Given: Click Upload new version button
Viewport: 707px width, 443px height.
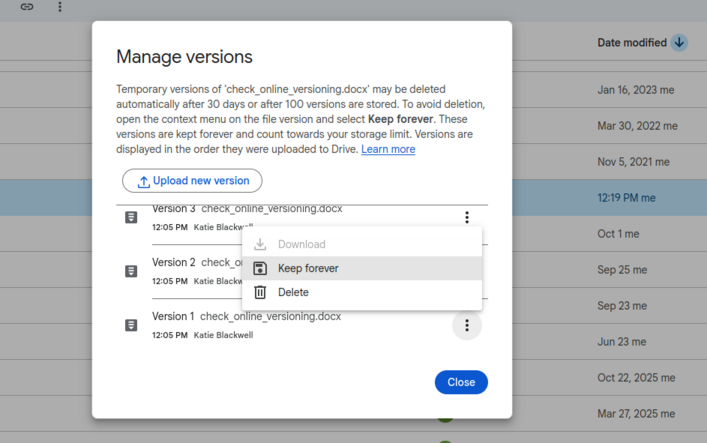Looking at the screenshot, I should coord(192,181).
